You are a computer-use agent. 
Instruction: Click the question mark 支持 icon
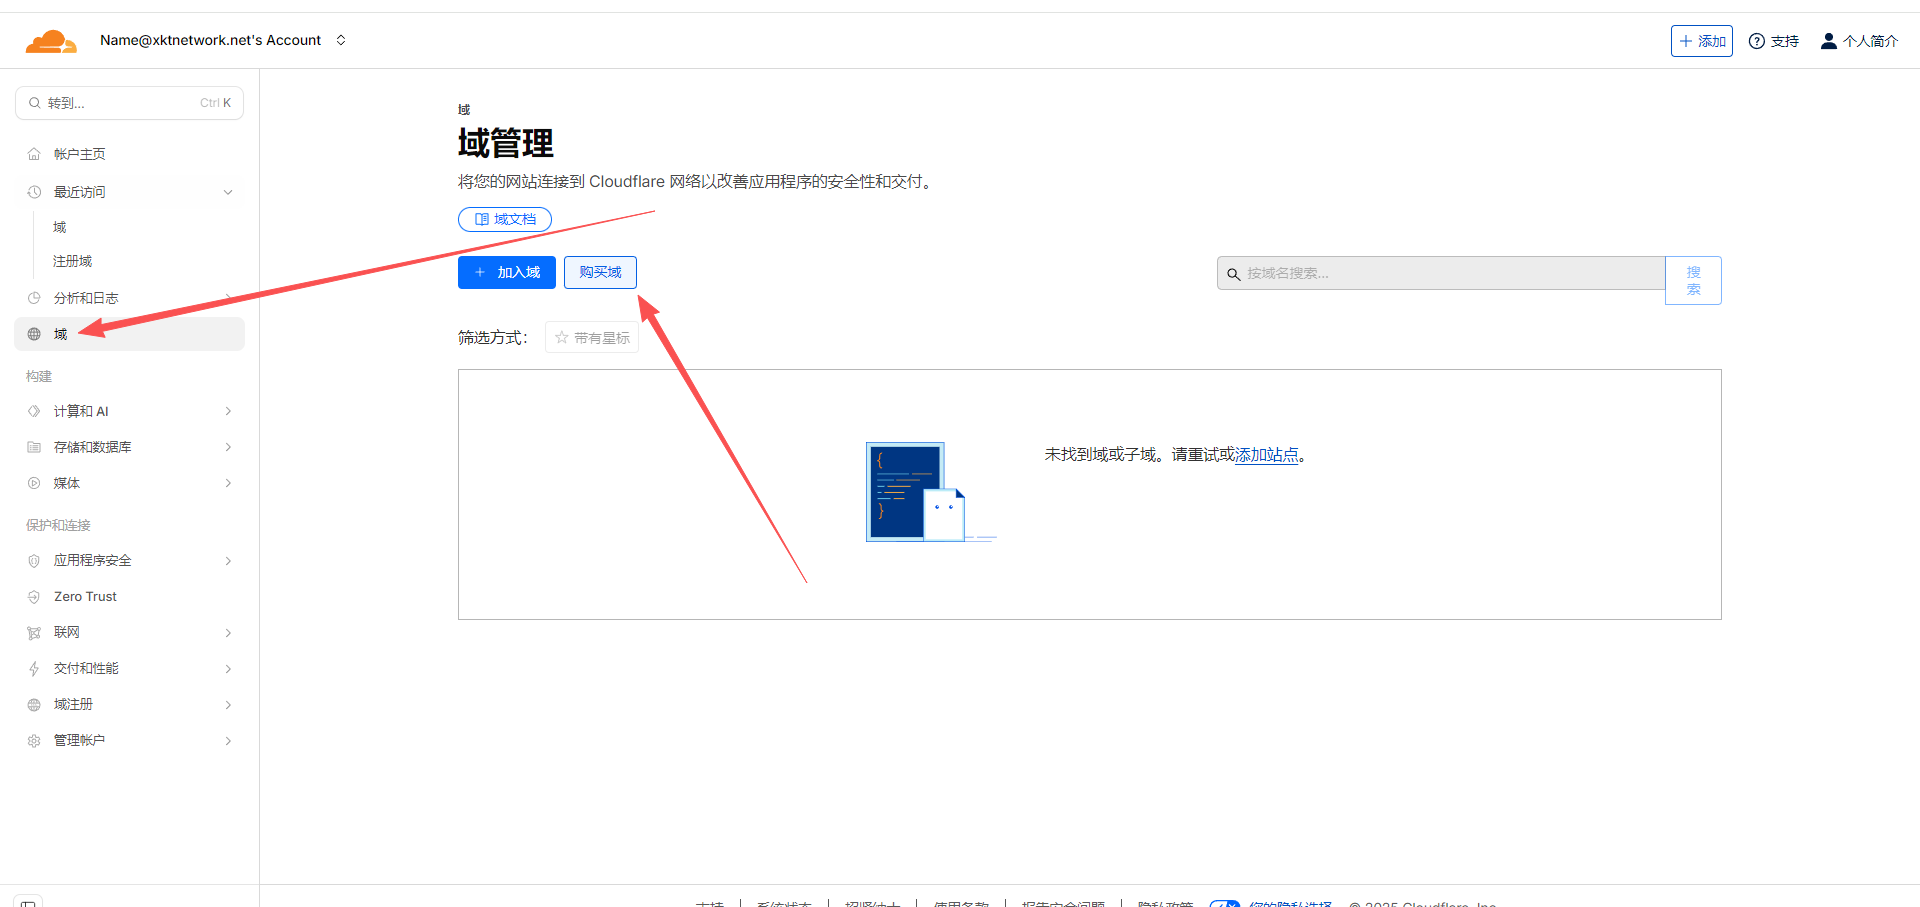coord(1756,41)
